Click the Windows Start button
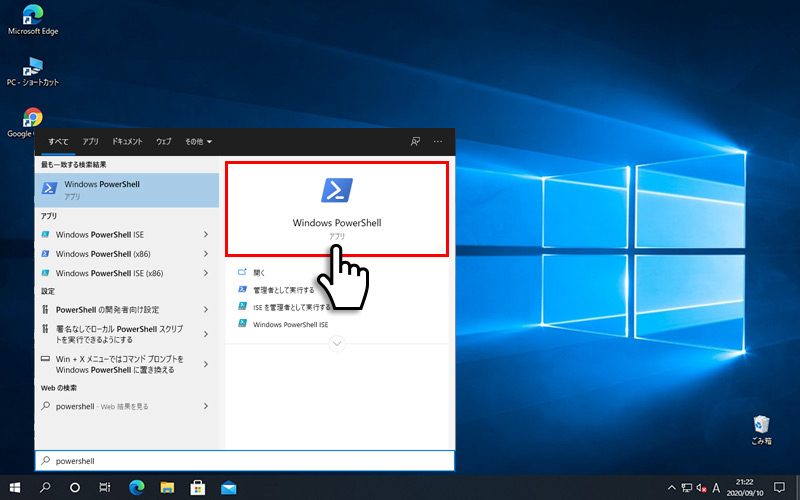Viewport: 800px width, 500px height. [x=15, y=487]
